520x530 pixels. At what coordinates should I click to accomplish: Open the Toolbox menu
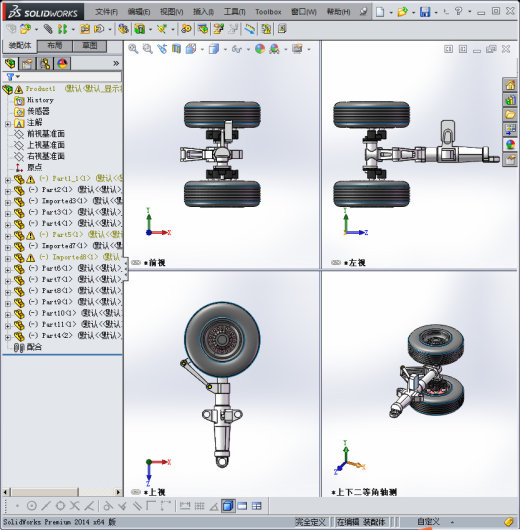click(x=268, y=12)
